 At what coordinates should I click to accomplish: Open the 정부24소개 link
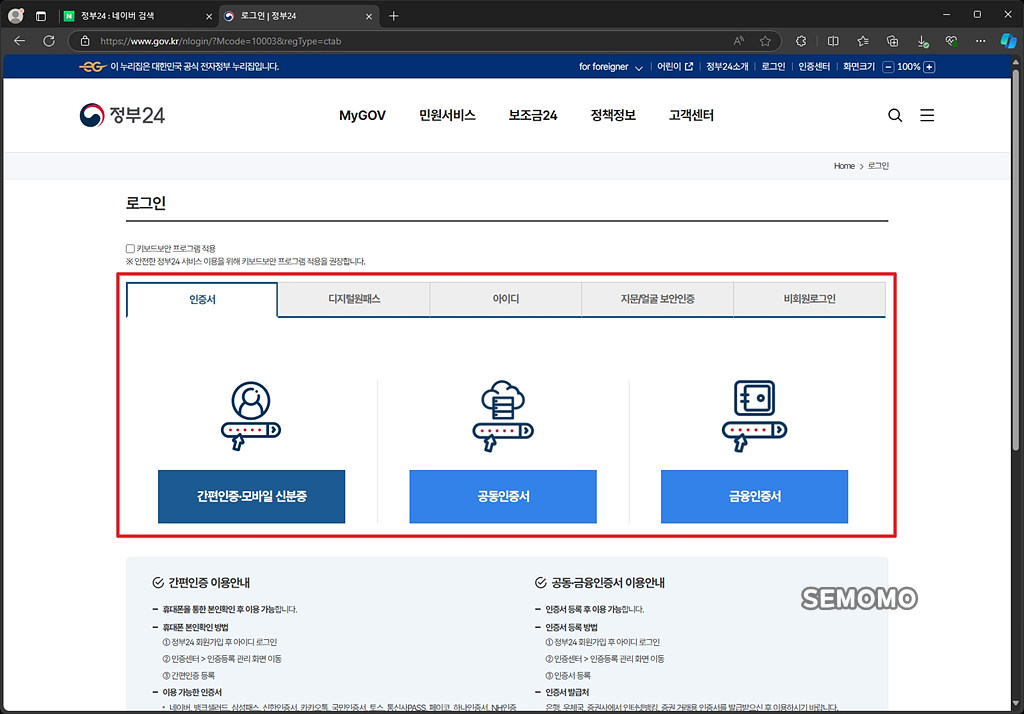(x=727, y=67)
